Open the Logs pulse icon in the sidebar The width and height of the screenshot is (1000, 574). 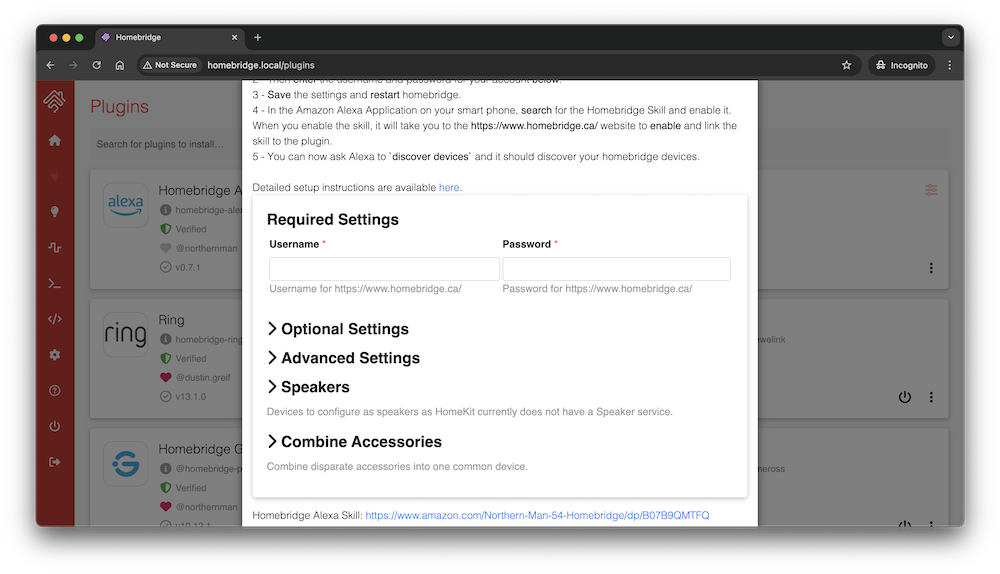[55, 247]
